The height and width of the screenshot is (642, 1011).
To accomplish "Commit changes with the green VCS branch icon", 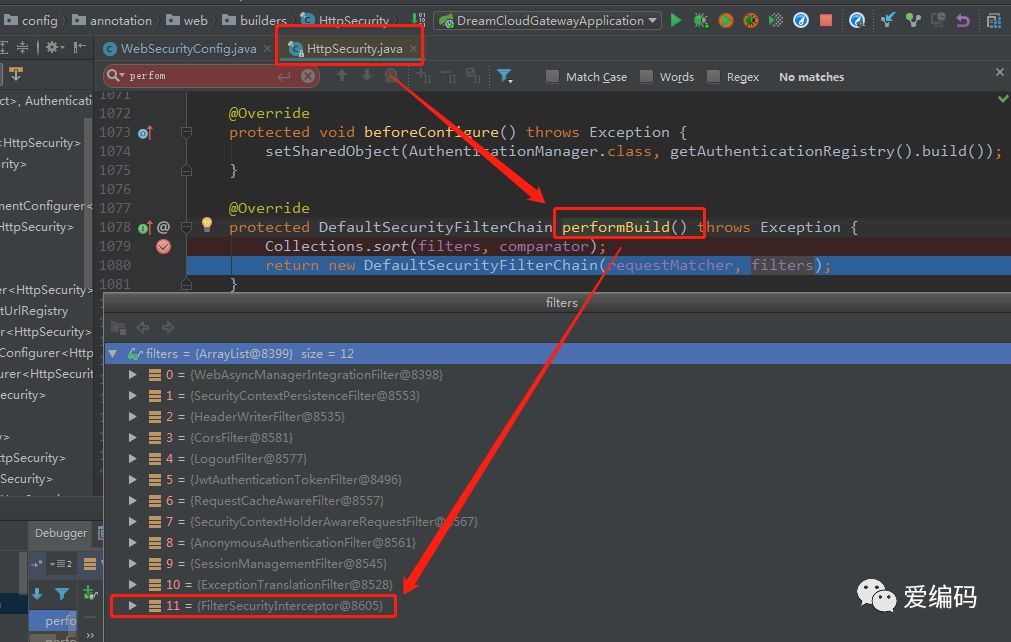I will [x=913, y=21].
